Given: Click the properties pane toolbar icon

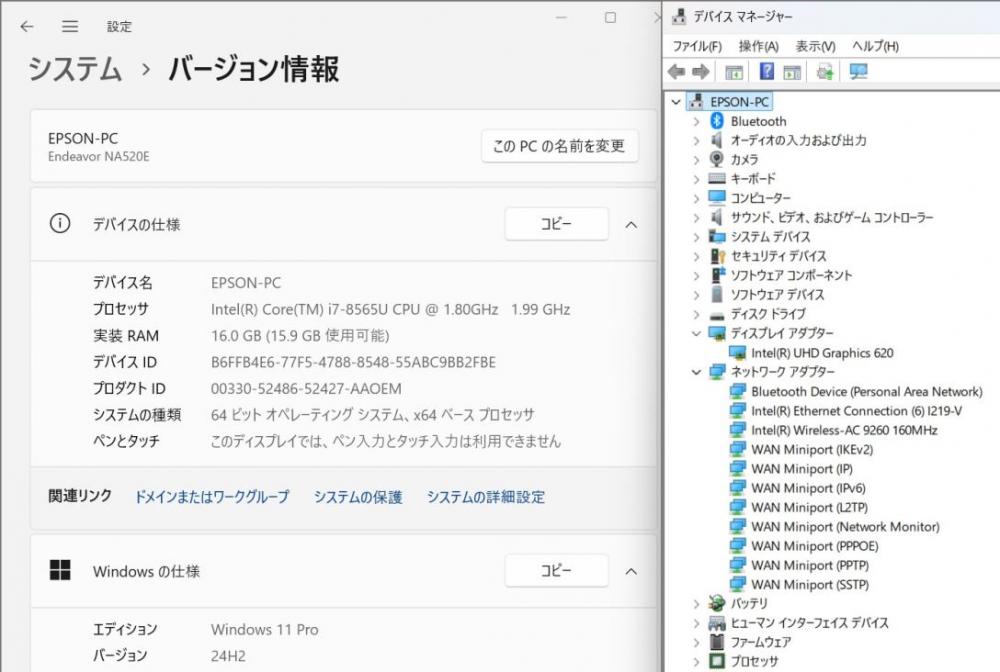Looking at the screenshot, I should click(x=792, y=72).
